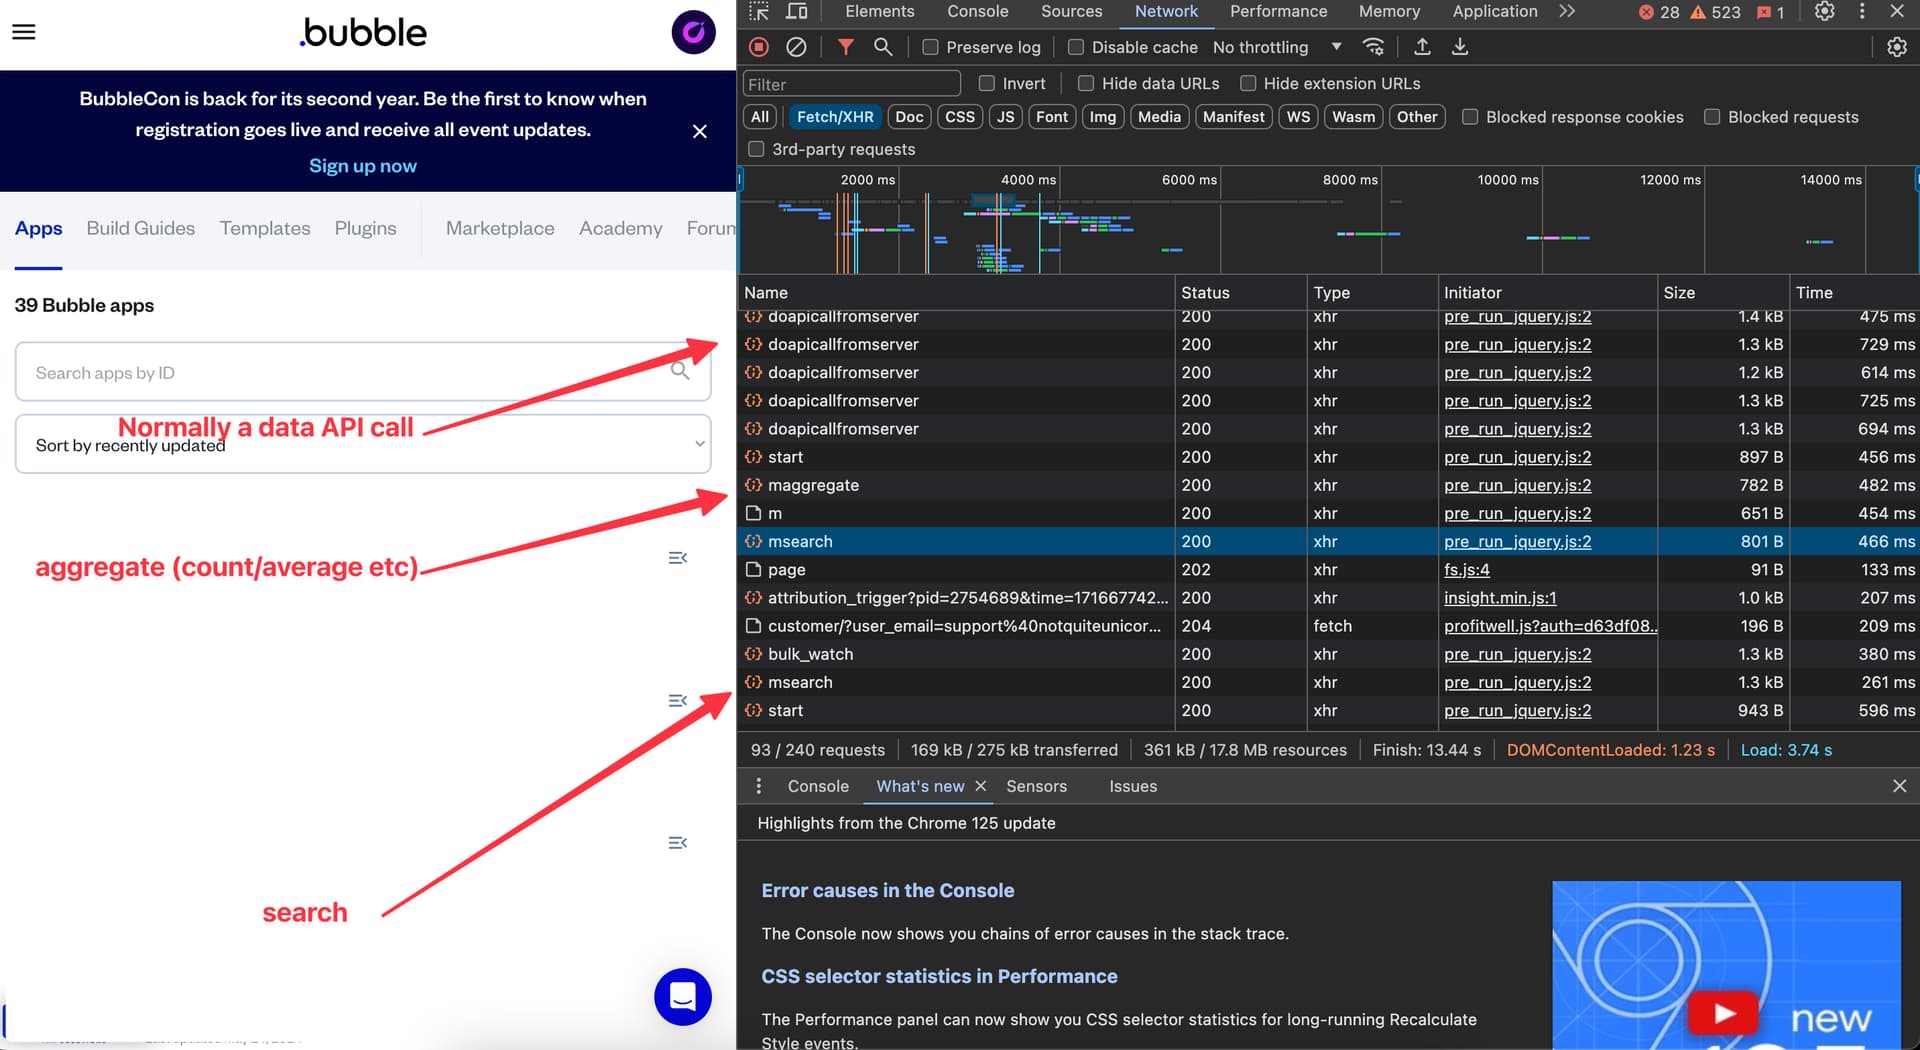Clear the network log

tap(796, 47)
